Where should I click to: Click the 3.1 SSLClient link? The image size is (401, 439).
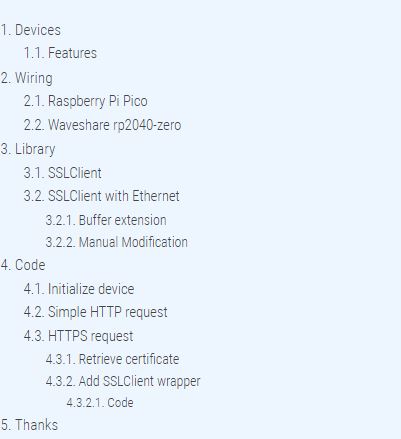(x=63, y=173)
